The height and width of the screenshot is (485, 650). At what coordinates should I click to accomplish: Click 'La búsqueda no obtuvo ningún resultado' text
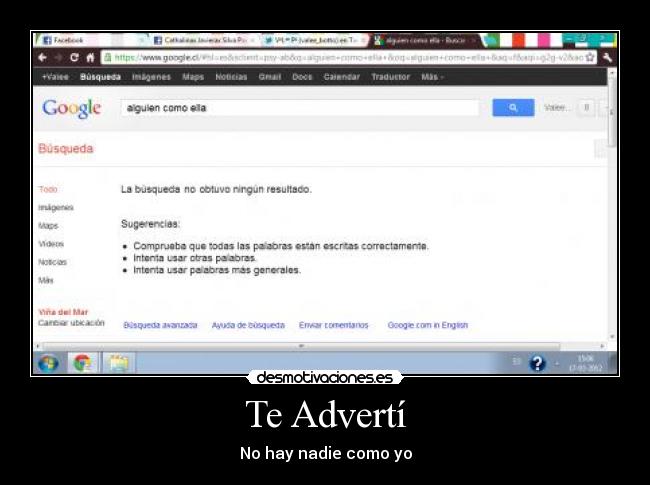(x=216, y=189)
